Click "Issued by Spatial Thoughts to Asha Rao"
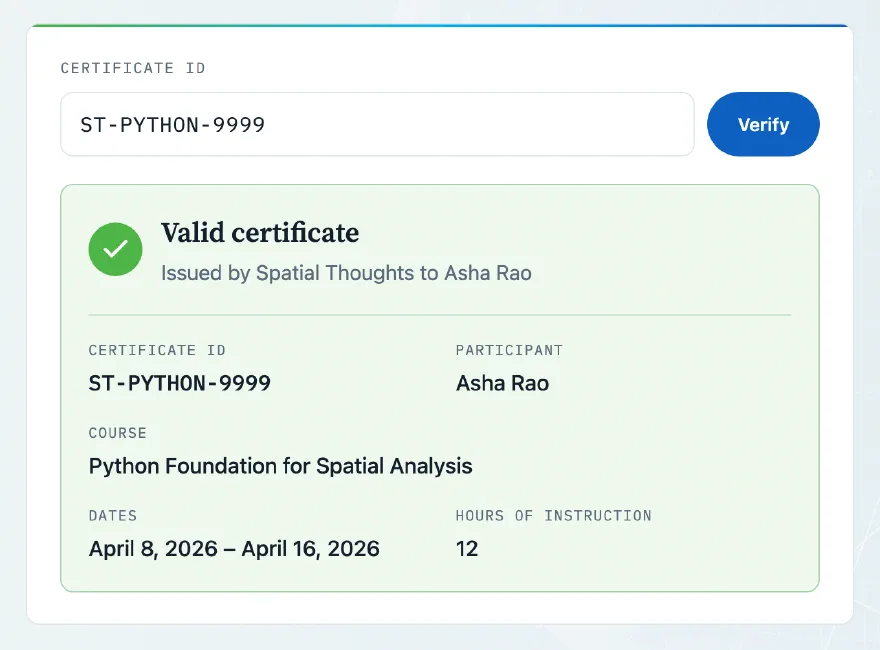The height and width of the screenshot is (650, 880). [x=346, y=273]
